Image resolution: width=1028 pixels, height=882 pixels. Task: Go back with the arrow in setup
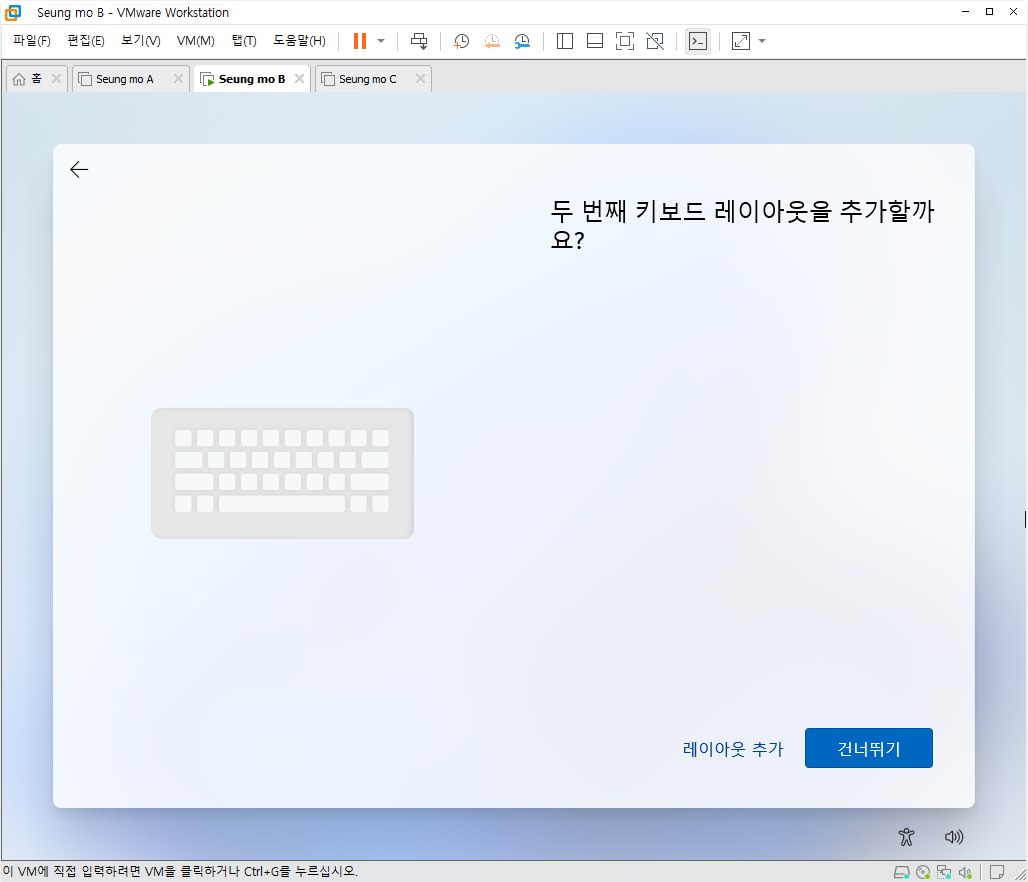[x=79, y=170]
